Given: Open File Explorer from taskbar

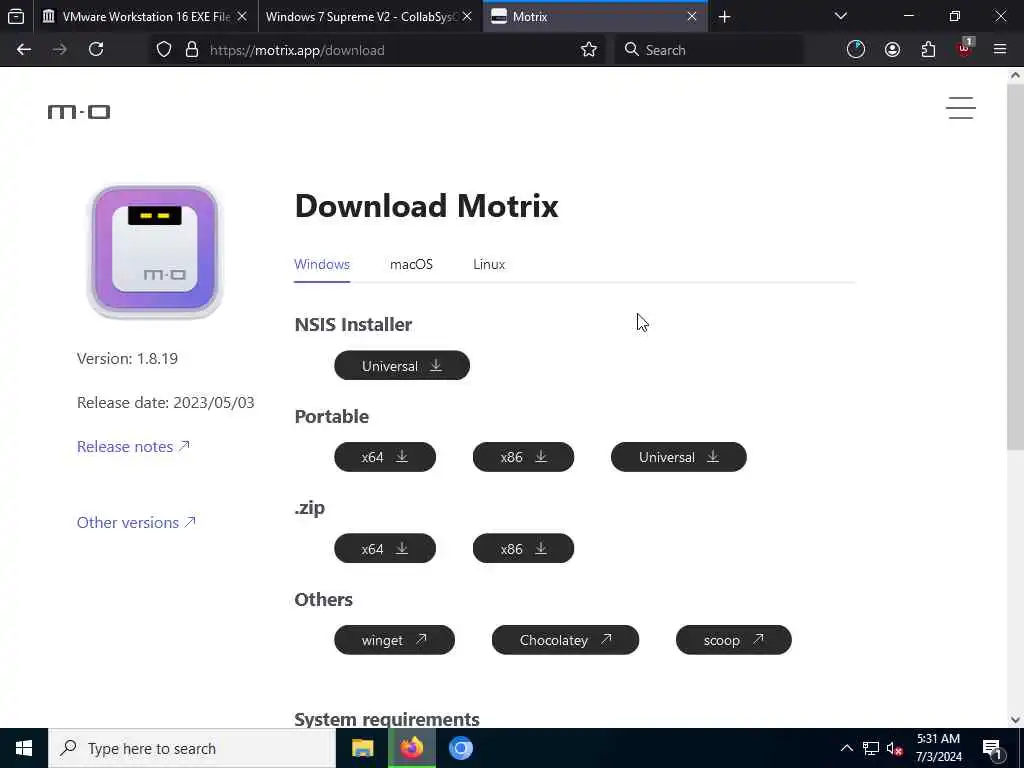Looking at the screenshot, I should pyautogui.click(x=362, y=748).
